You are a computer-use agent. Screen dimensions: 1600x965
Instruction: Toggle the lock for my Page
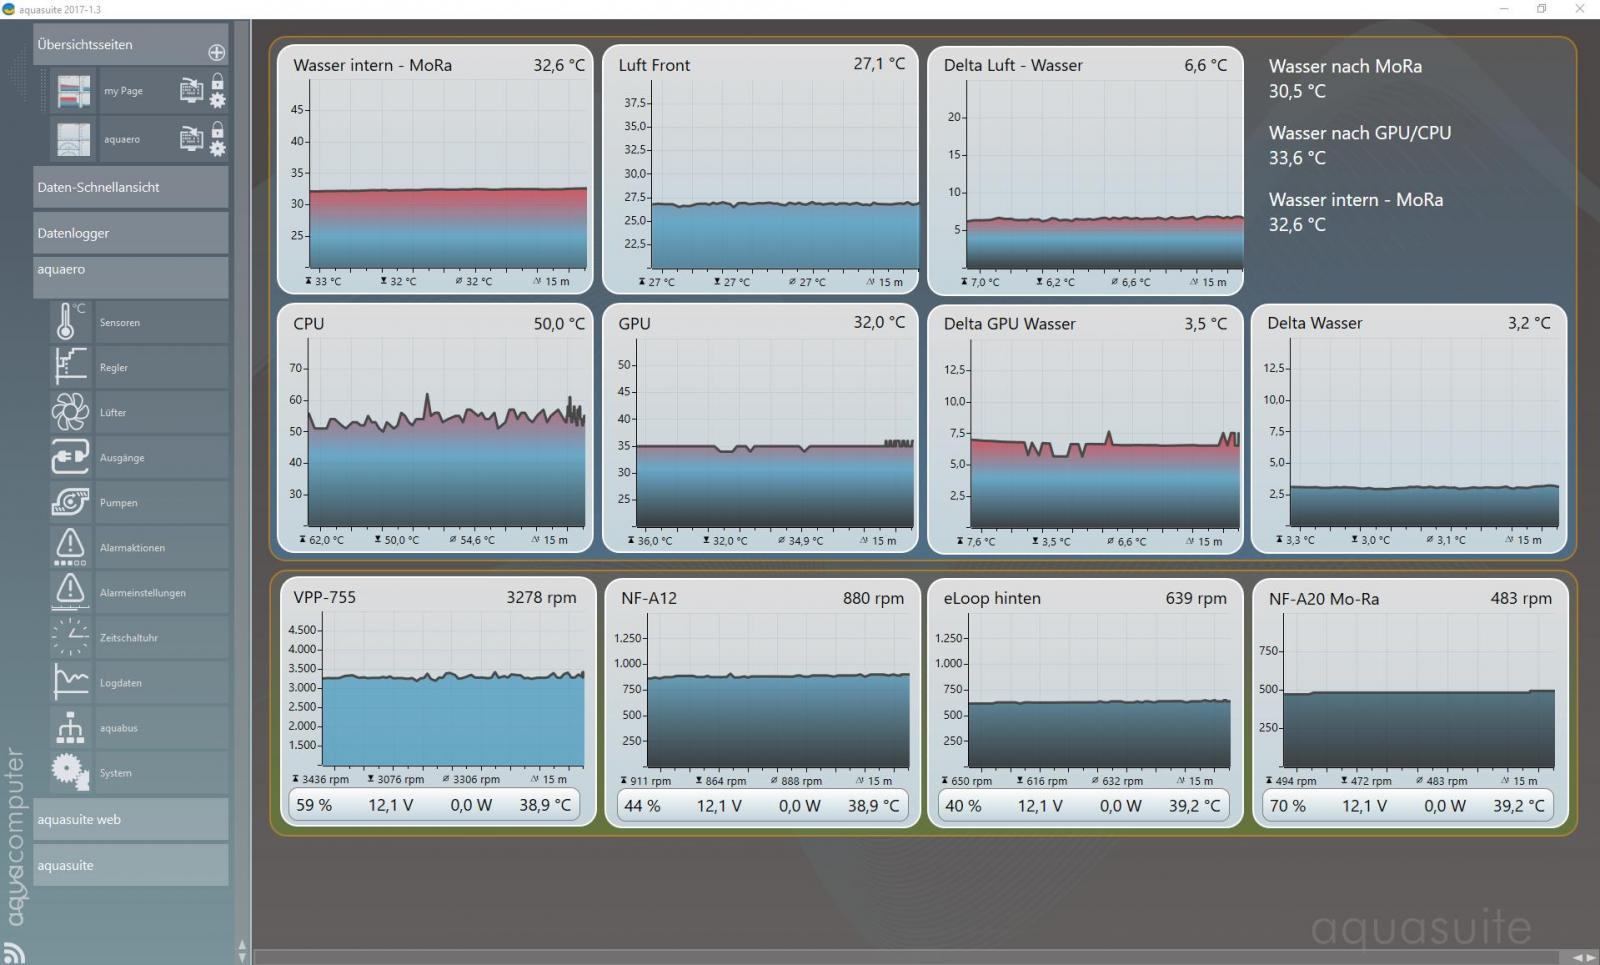pos(217,81)
